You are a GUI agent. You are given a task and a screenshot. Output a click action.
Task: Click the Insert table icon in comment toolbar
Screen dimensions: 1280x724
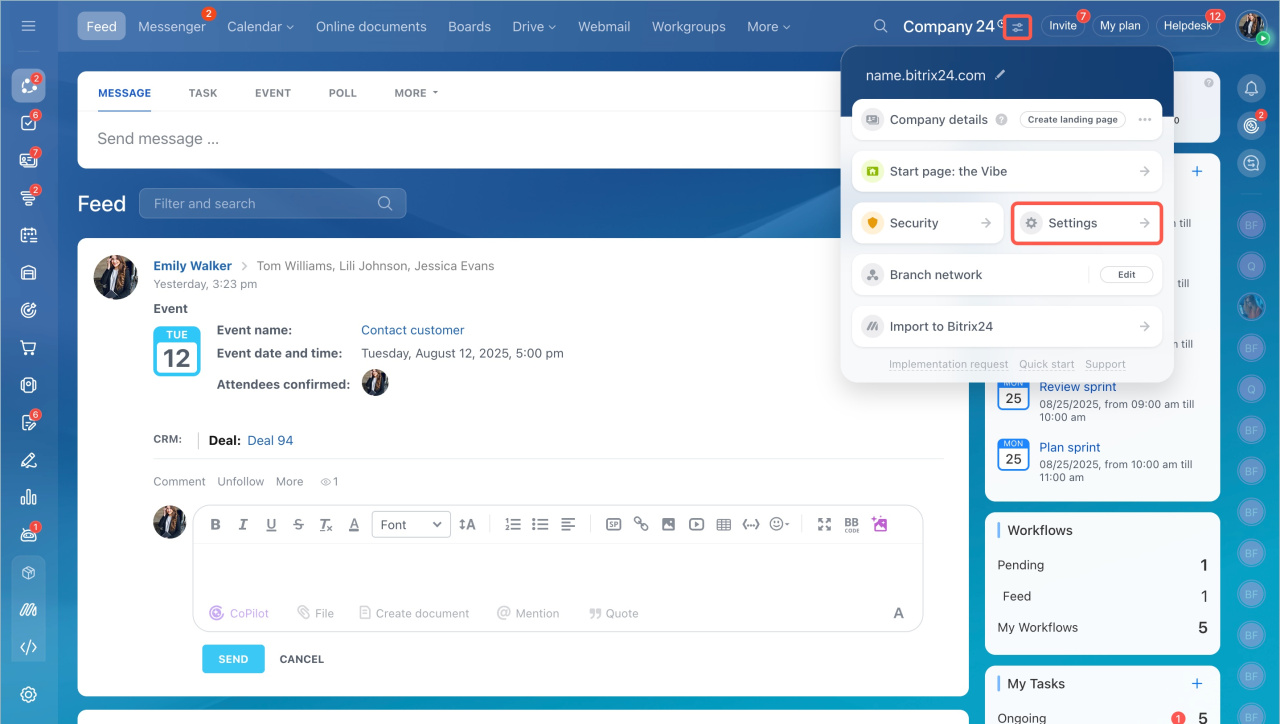click(723, 523)
